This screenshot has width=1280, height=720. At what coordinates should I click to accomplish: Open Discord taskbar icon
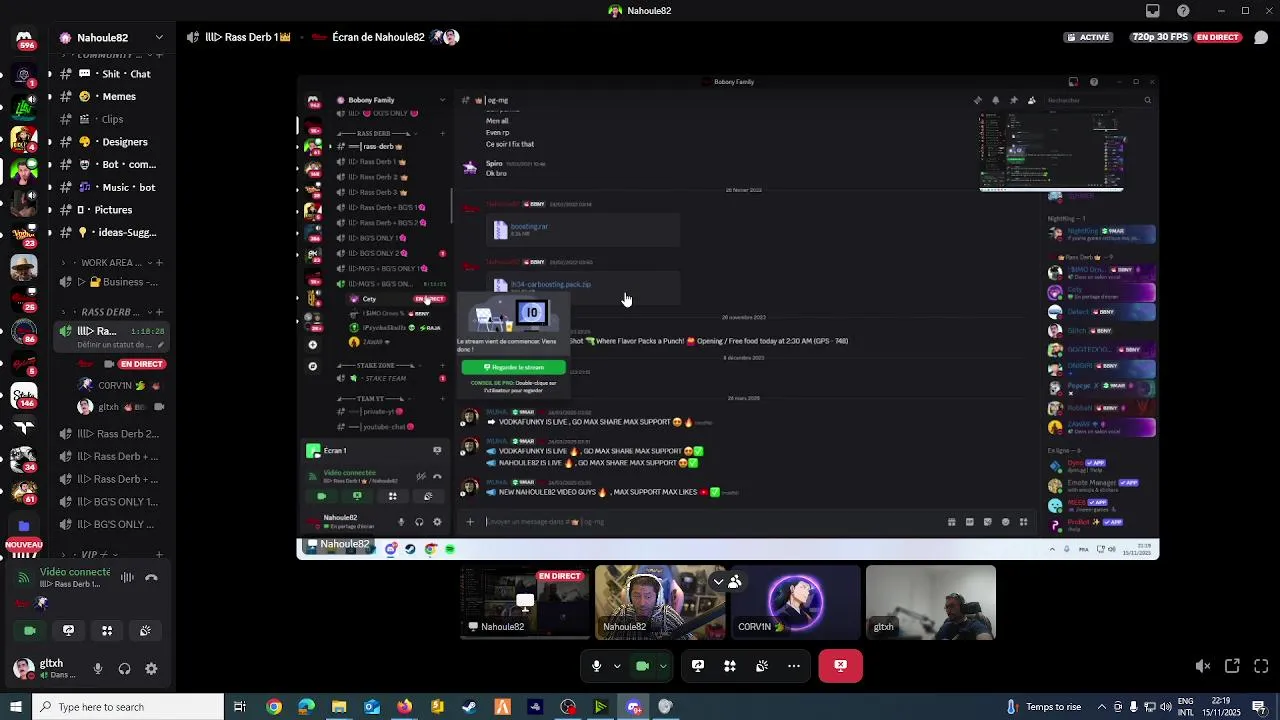click(x=634, y=707)
